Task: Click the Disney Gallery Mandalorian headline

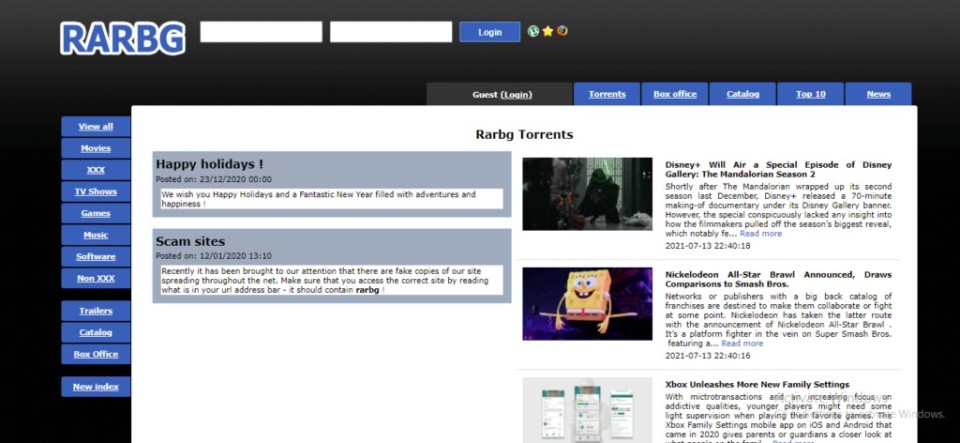Action: click(x=778, y=169)
